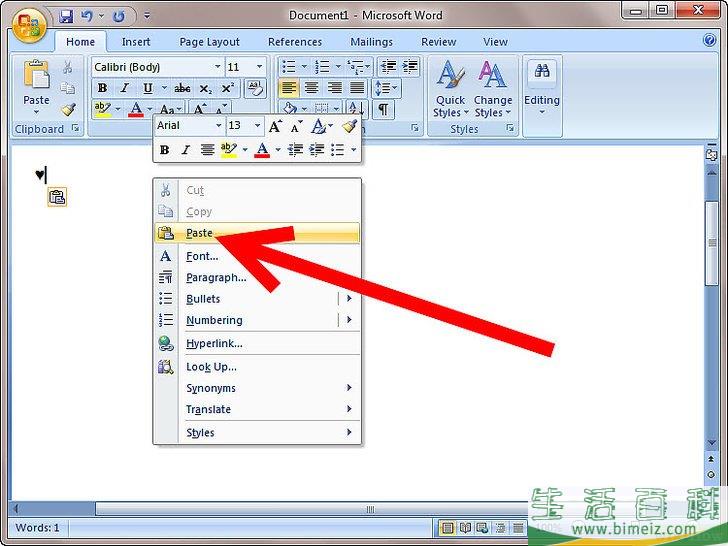Switch to Review tab
The image size is (728, 546).
(x=438, y=42)
